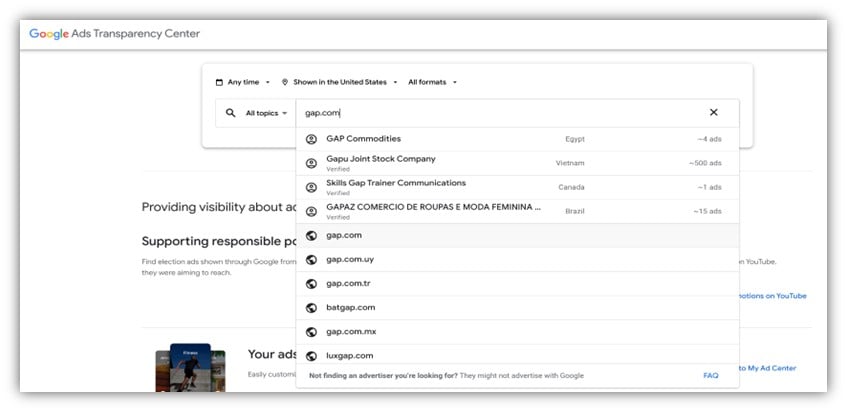Click the ~4 ads count for GAP Commodities
Screen dimensions: 847x412
tap(709, 139)
